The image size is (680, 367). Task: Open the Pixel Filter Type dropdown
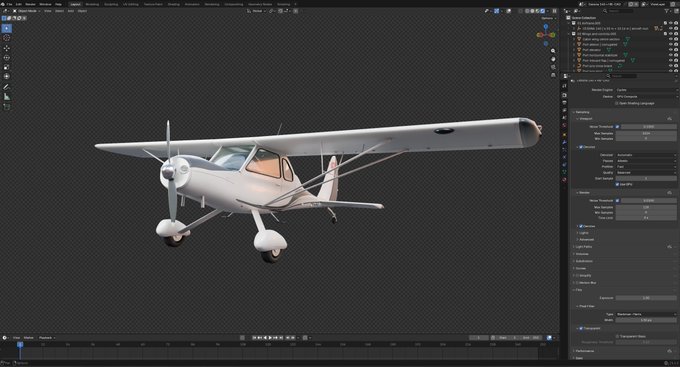tap(646, 314)
